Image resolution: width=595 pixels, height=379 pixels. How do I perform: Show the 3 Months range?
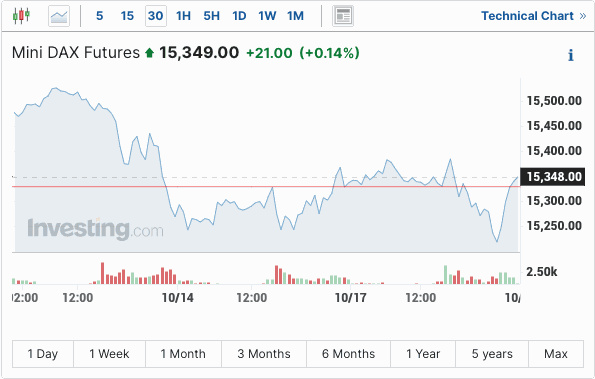pyautogui.click(x=264, y=354)
